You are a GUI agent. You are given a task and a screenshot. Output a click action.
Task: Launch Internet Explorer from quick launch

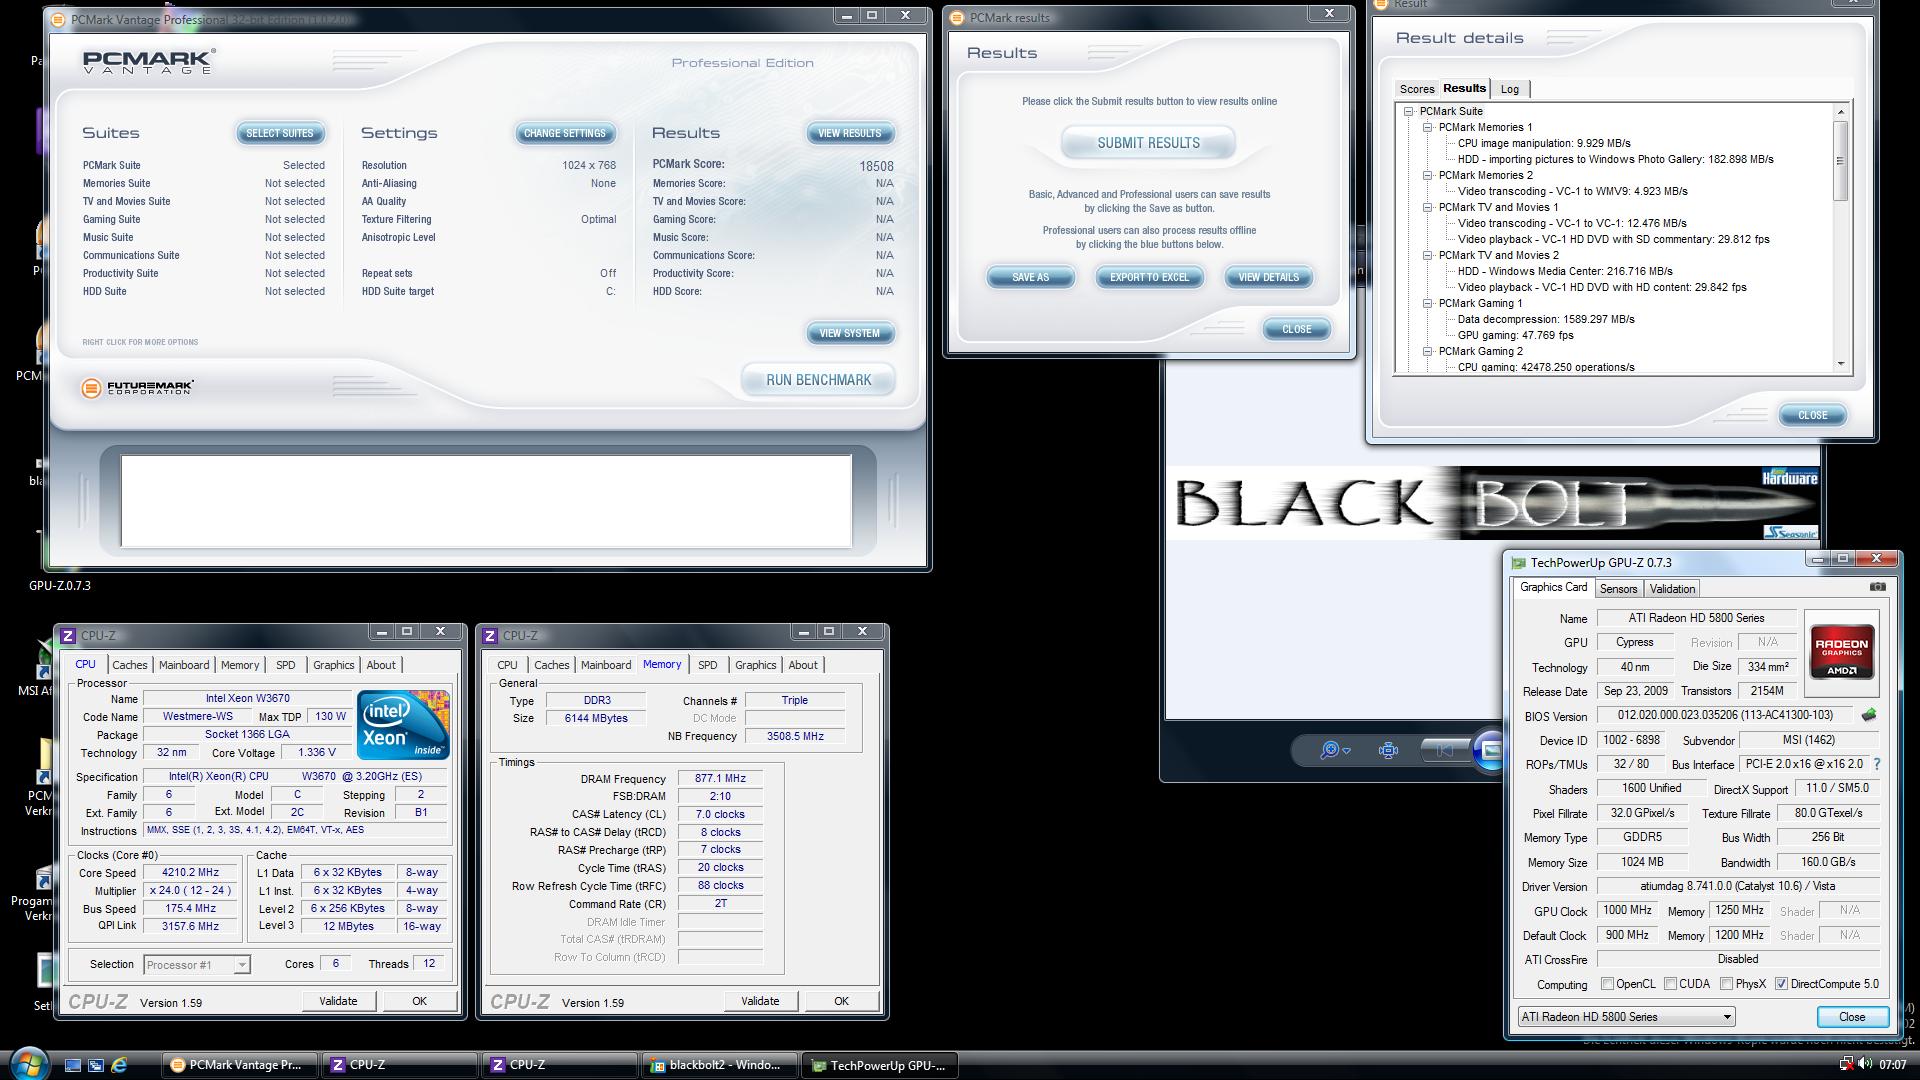pyautogui.click(x=119, y=1066)
